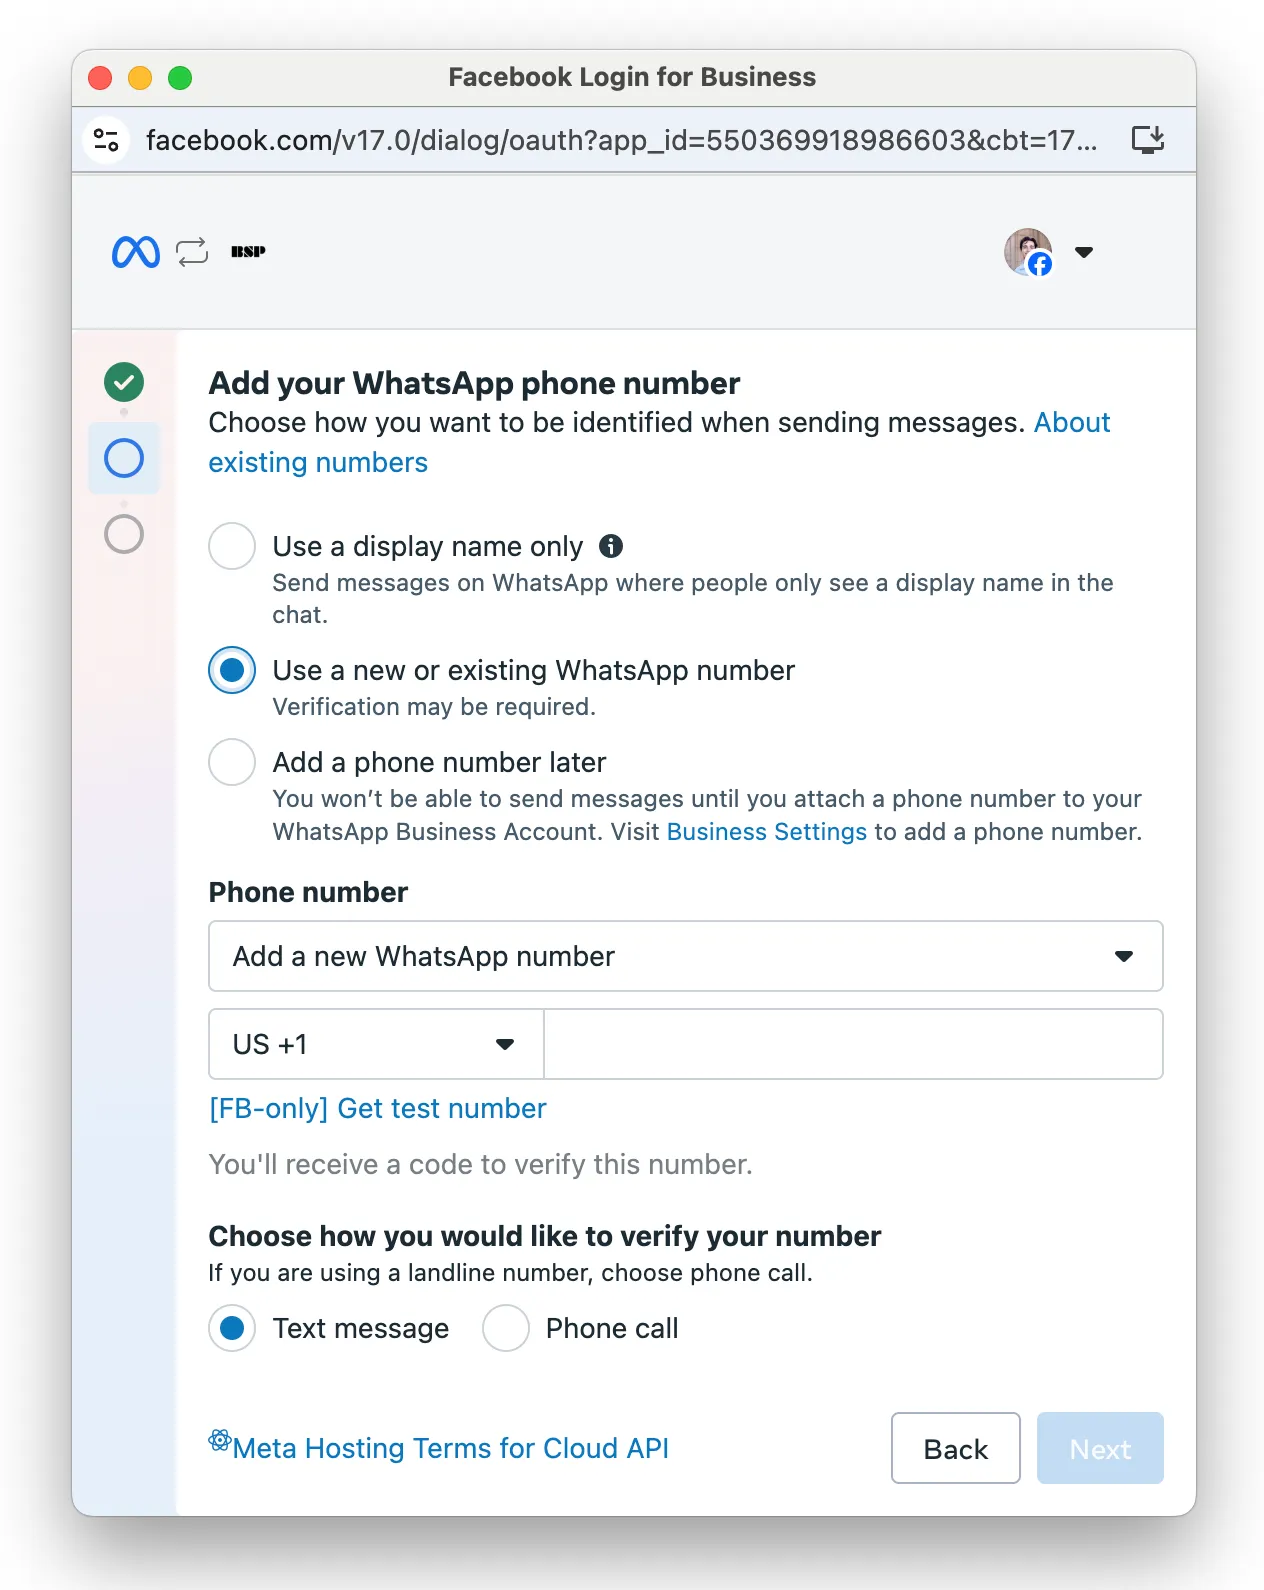Open the 'Add a new WhatsApp number' dropdown

[x=685, y=956]
